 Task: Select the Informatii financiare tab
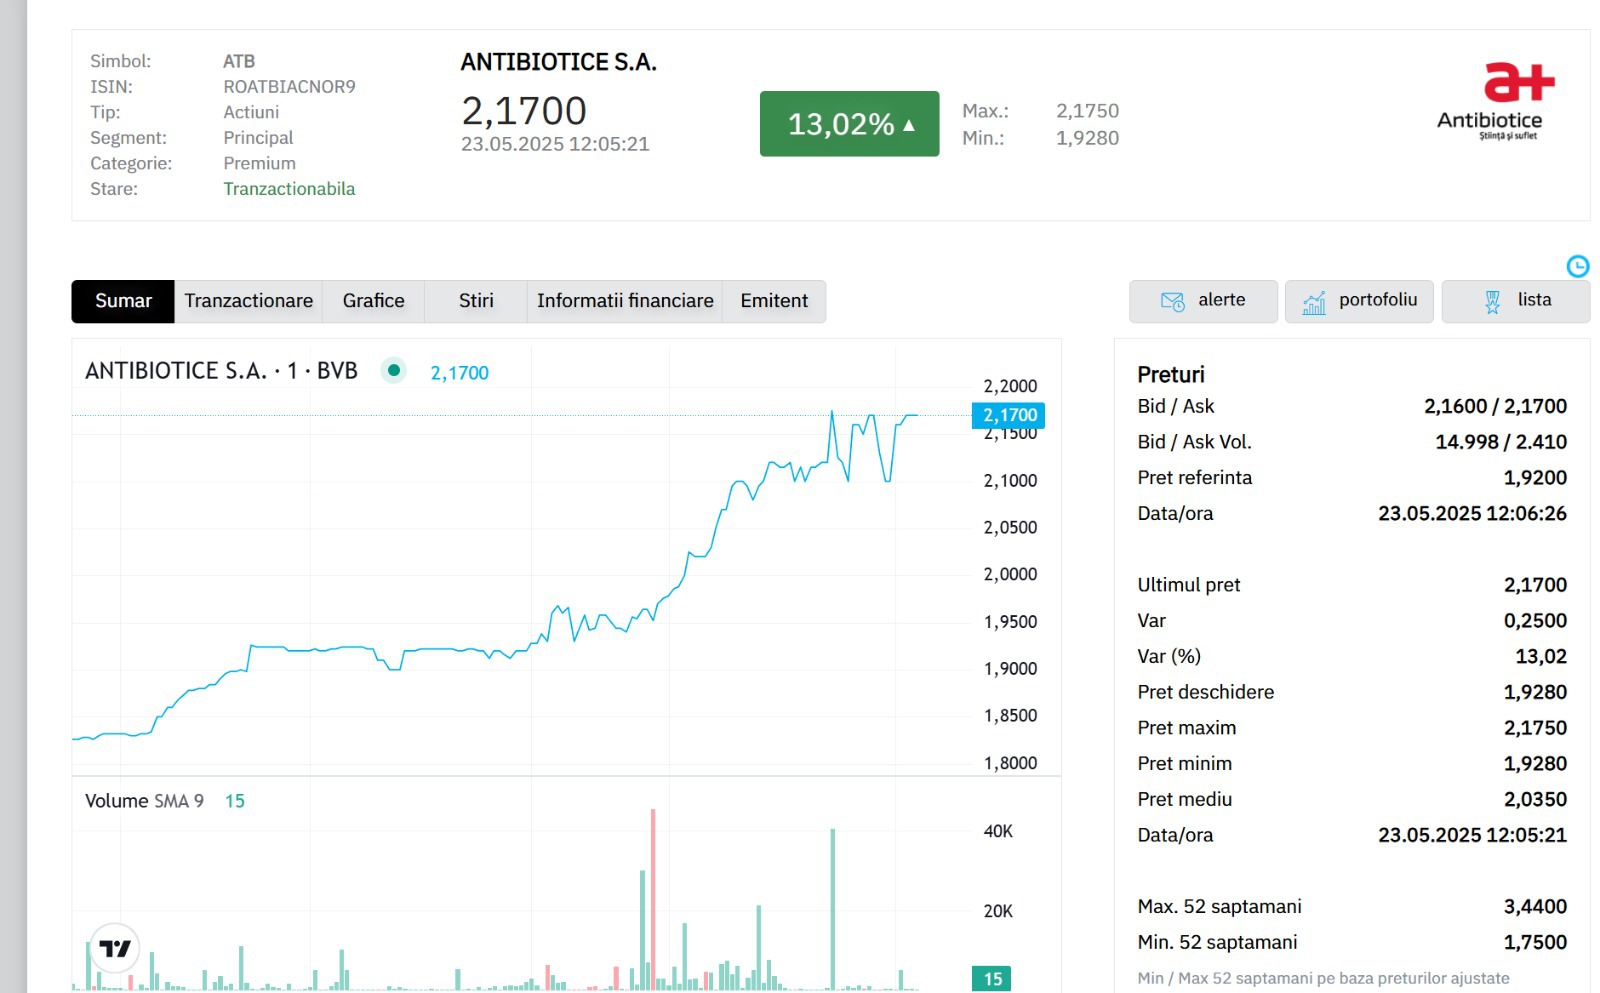pos(625,301)
